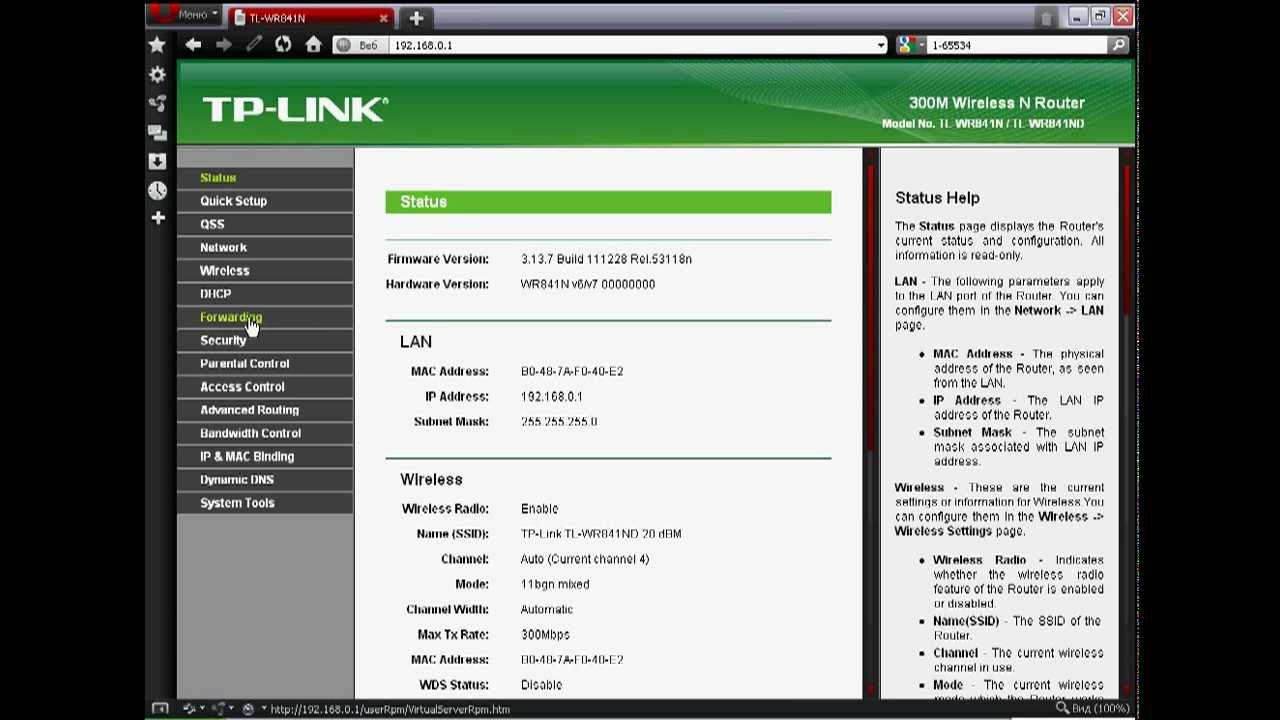Click SSID TP-Link TL-WR841ND 20 dBM

coord(601,534)
